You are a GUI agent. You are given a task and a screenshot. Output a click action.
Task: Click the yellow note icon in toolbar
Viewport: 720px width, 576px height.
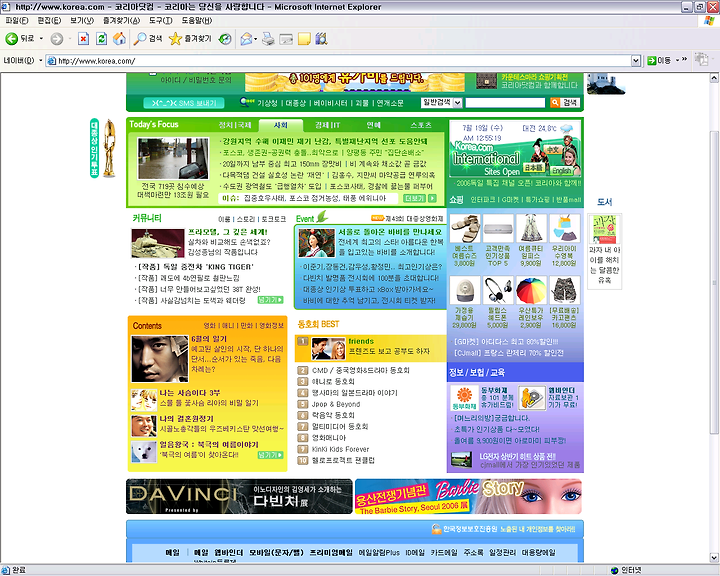pos(304,39)
